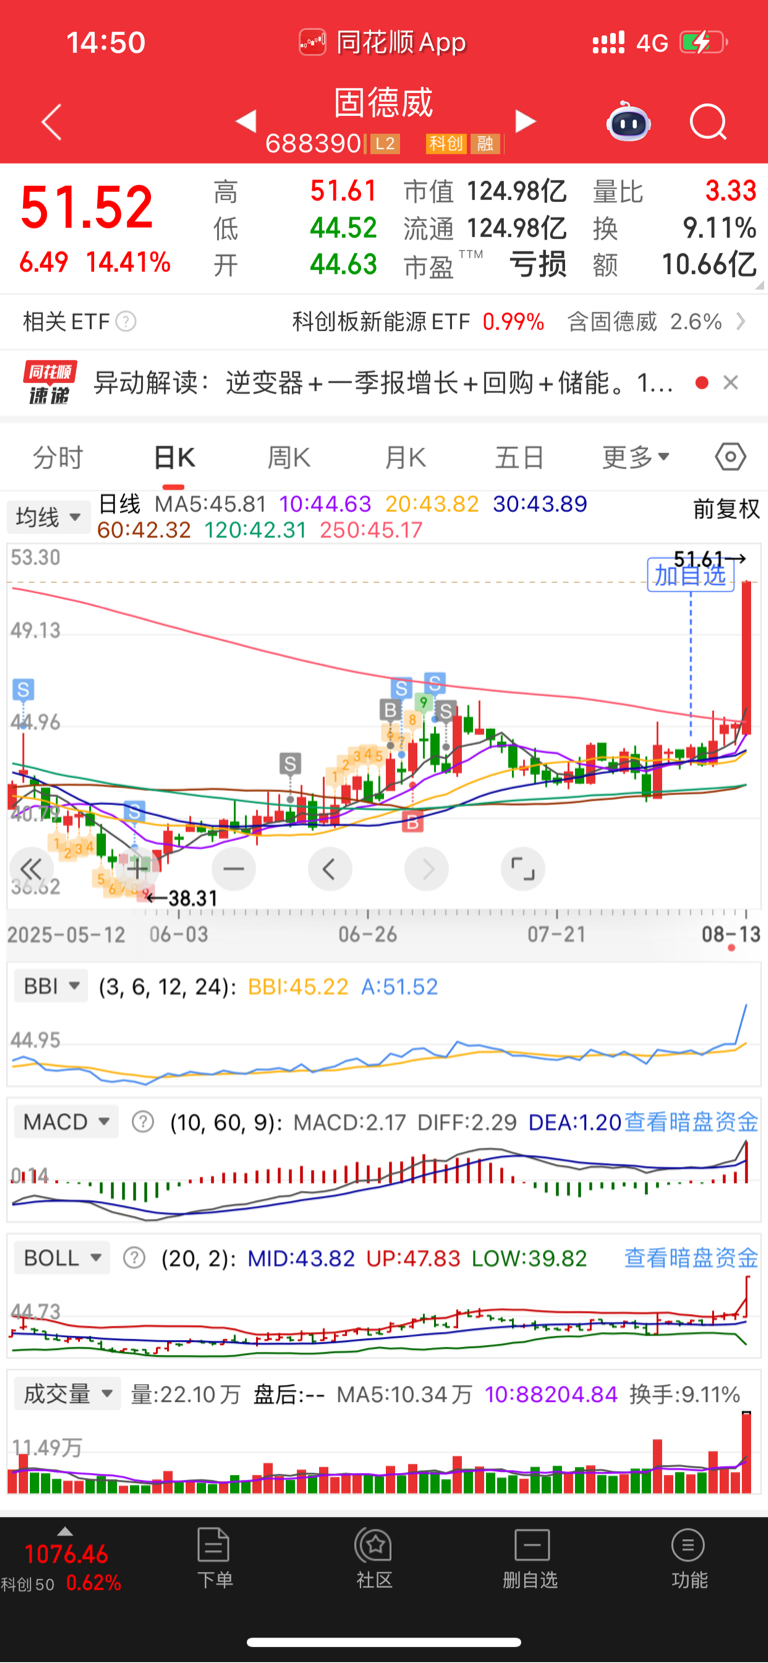The width and height of the screenshot is (768, 1663).
Task: Tap the 融 margin badge
Action: [x=485, y=144]
